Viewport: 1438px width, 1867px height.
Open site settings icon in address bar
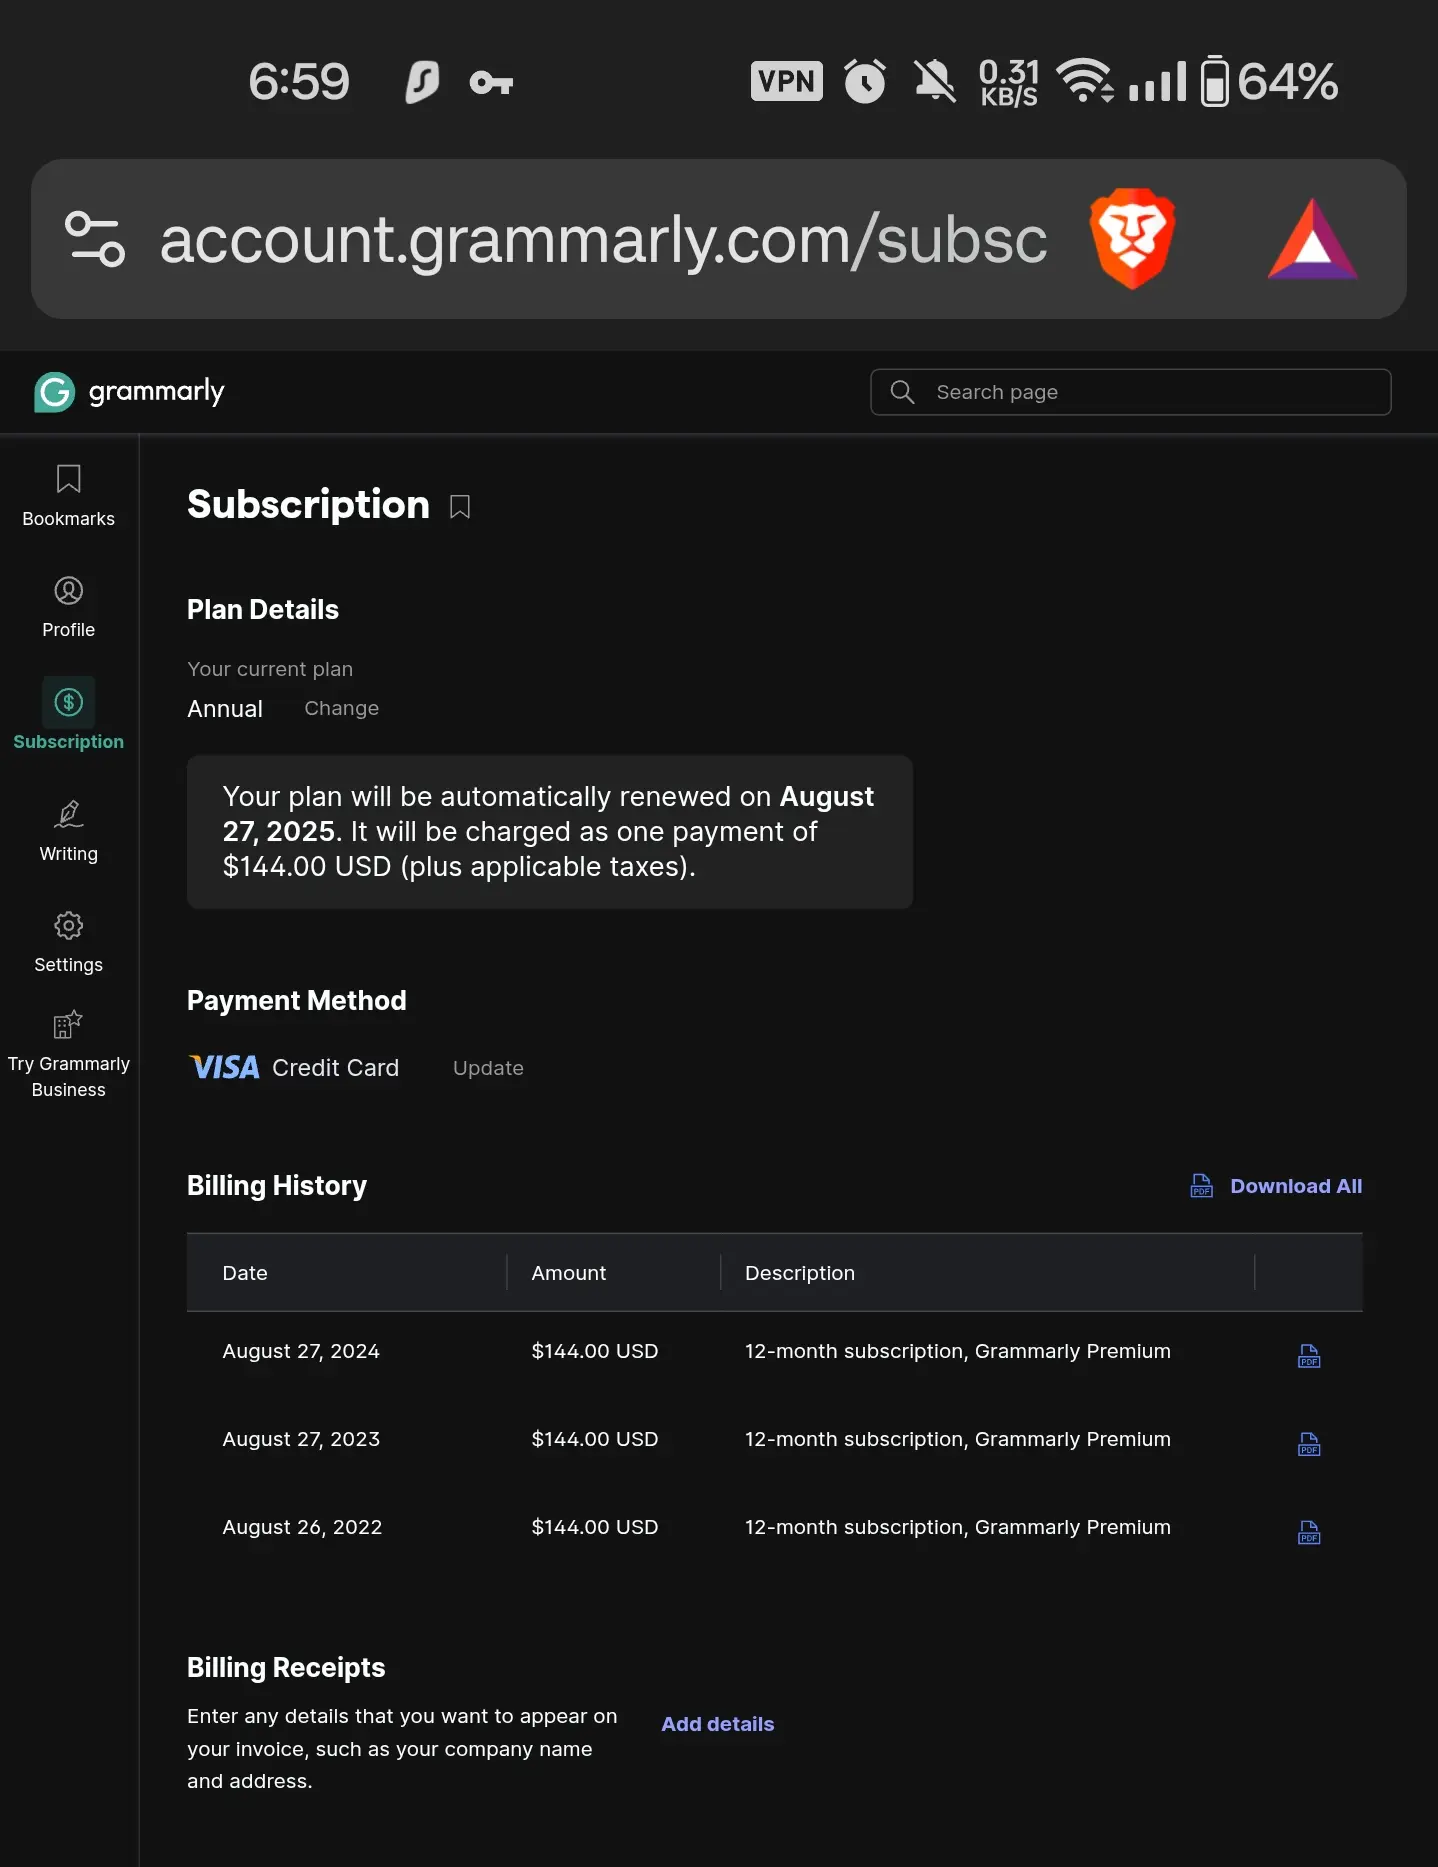click(x=94, y=239)
